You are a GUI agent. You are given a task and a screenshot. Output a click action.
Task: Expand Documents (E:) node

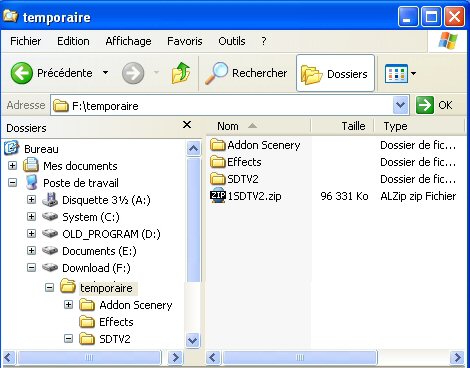(31, 250)
